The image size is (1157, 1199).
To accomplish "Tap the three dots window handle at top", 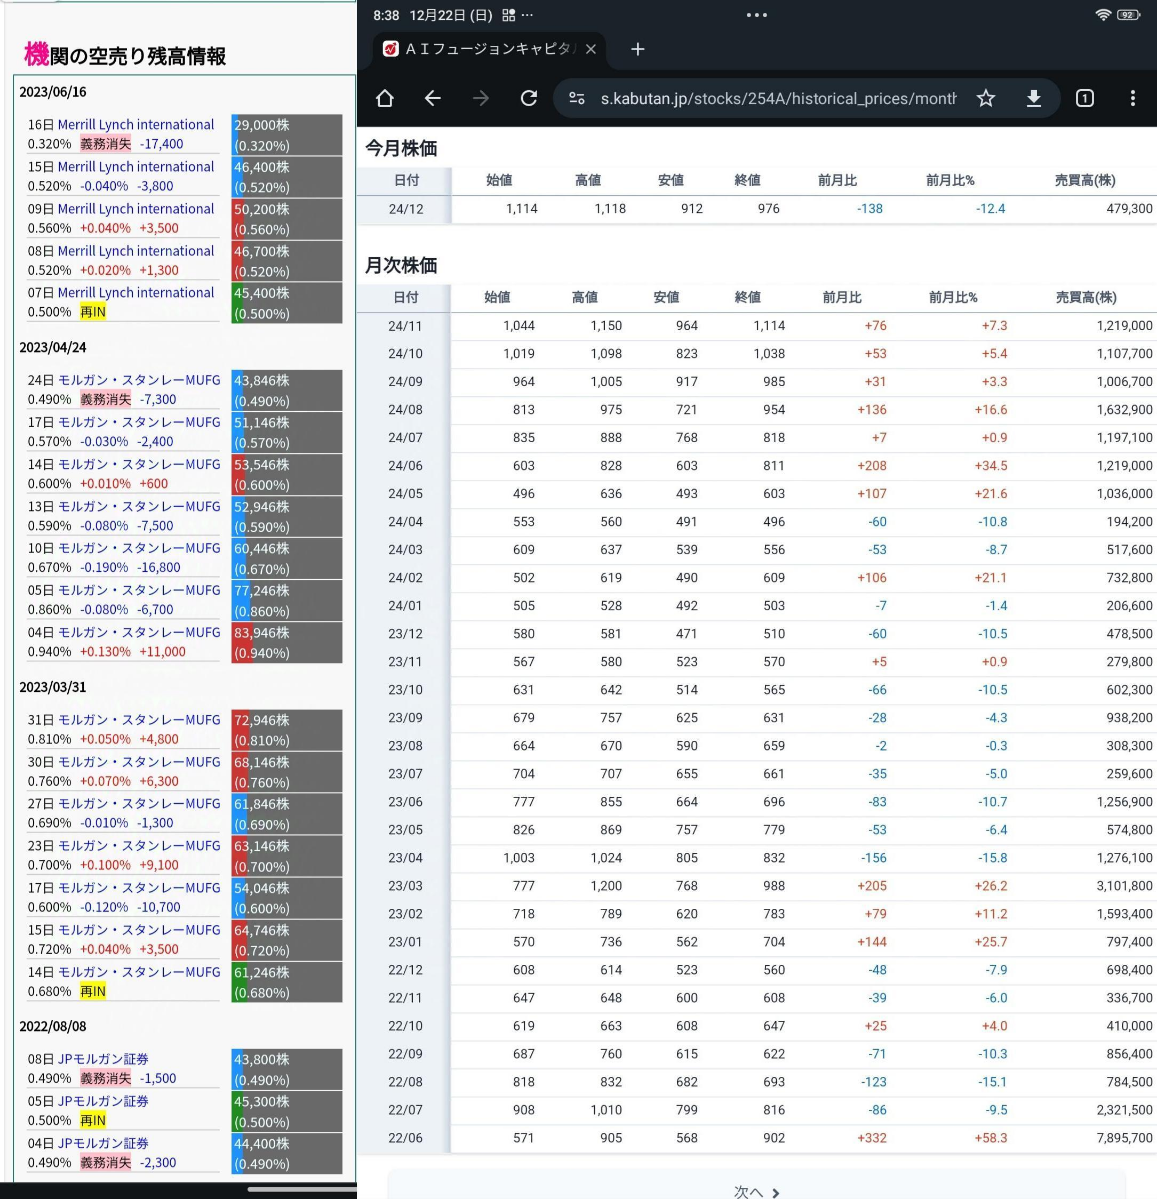I will point(757,15).
